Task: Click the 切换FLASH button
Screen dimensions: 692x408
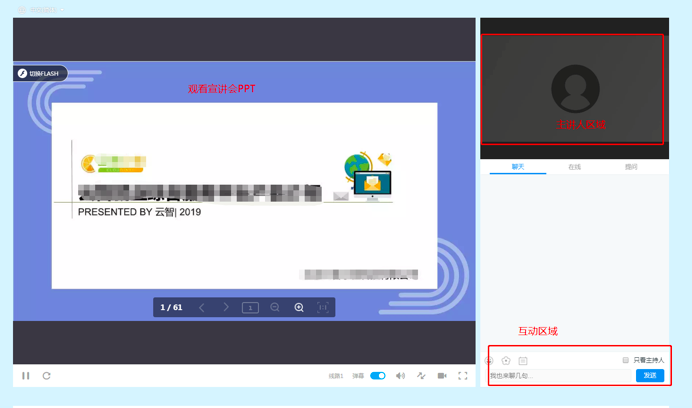Action: tap(40, 74)
